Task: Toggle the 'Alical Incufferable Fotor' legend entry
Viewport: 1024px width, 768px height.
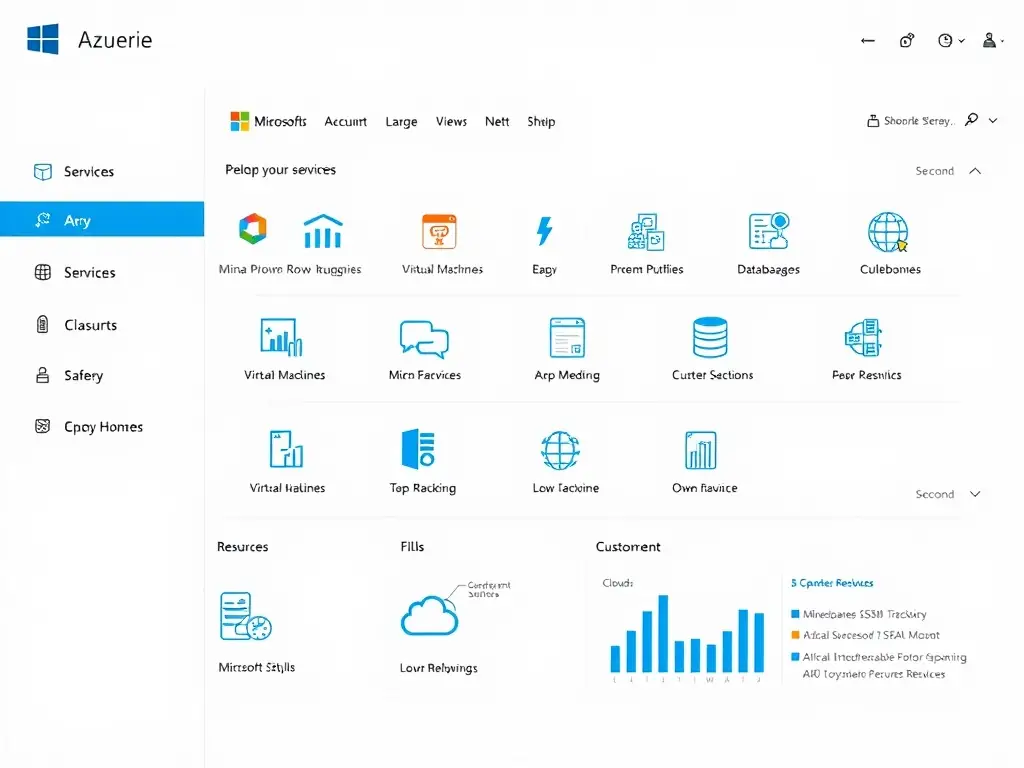Action: (797, 657)
